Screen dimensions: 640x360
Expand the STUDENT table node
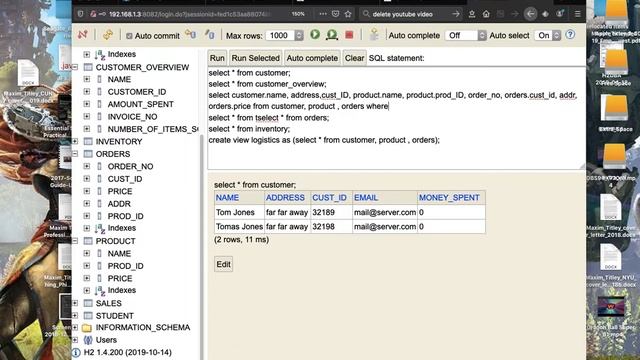click(x=75, y=316)
